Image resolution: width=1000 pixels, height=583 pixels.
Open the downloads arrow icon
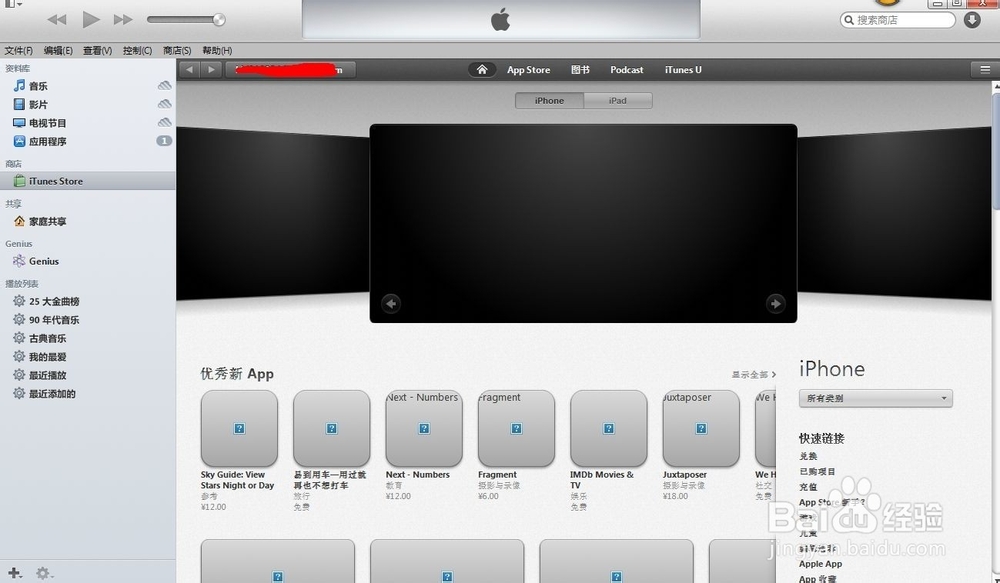click(x=972, y=20)
